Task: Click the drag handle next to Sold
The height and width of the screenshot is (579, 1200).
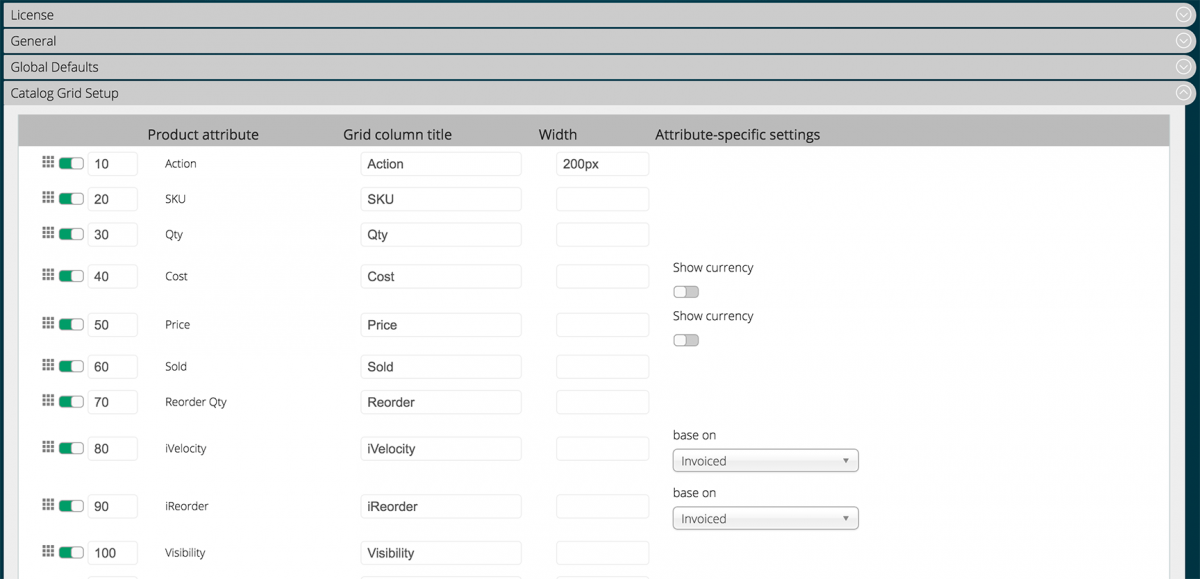Action: click(x=48, y=365)
